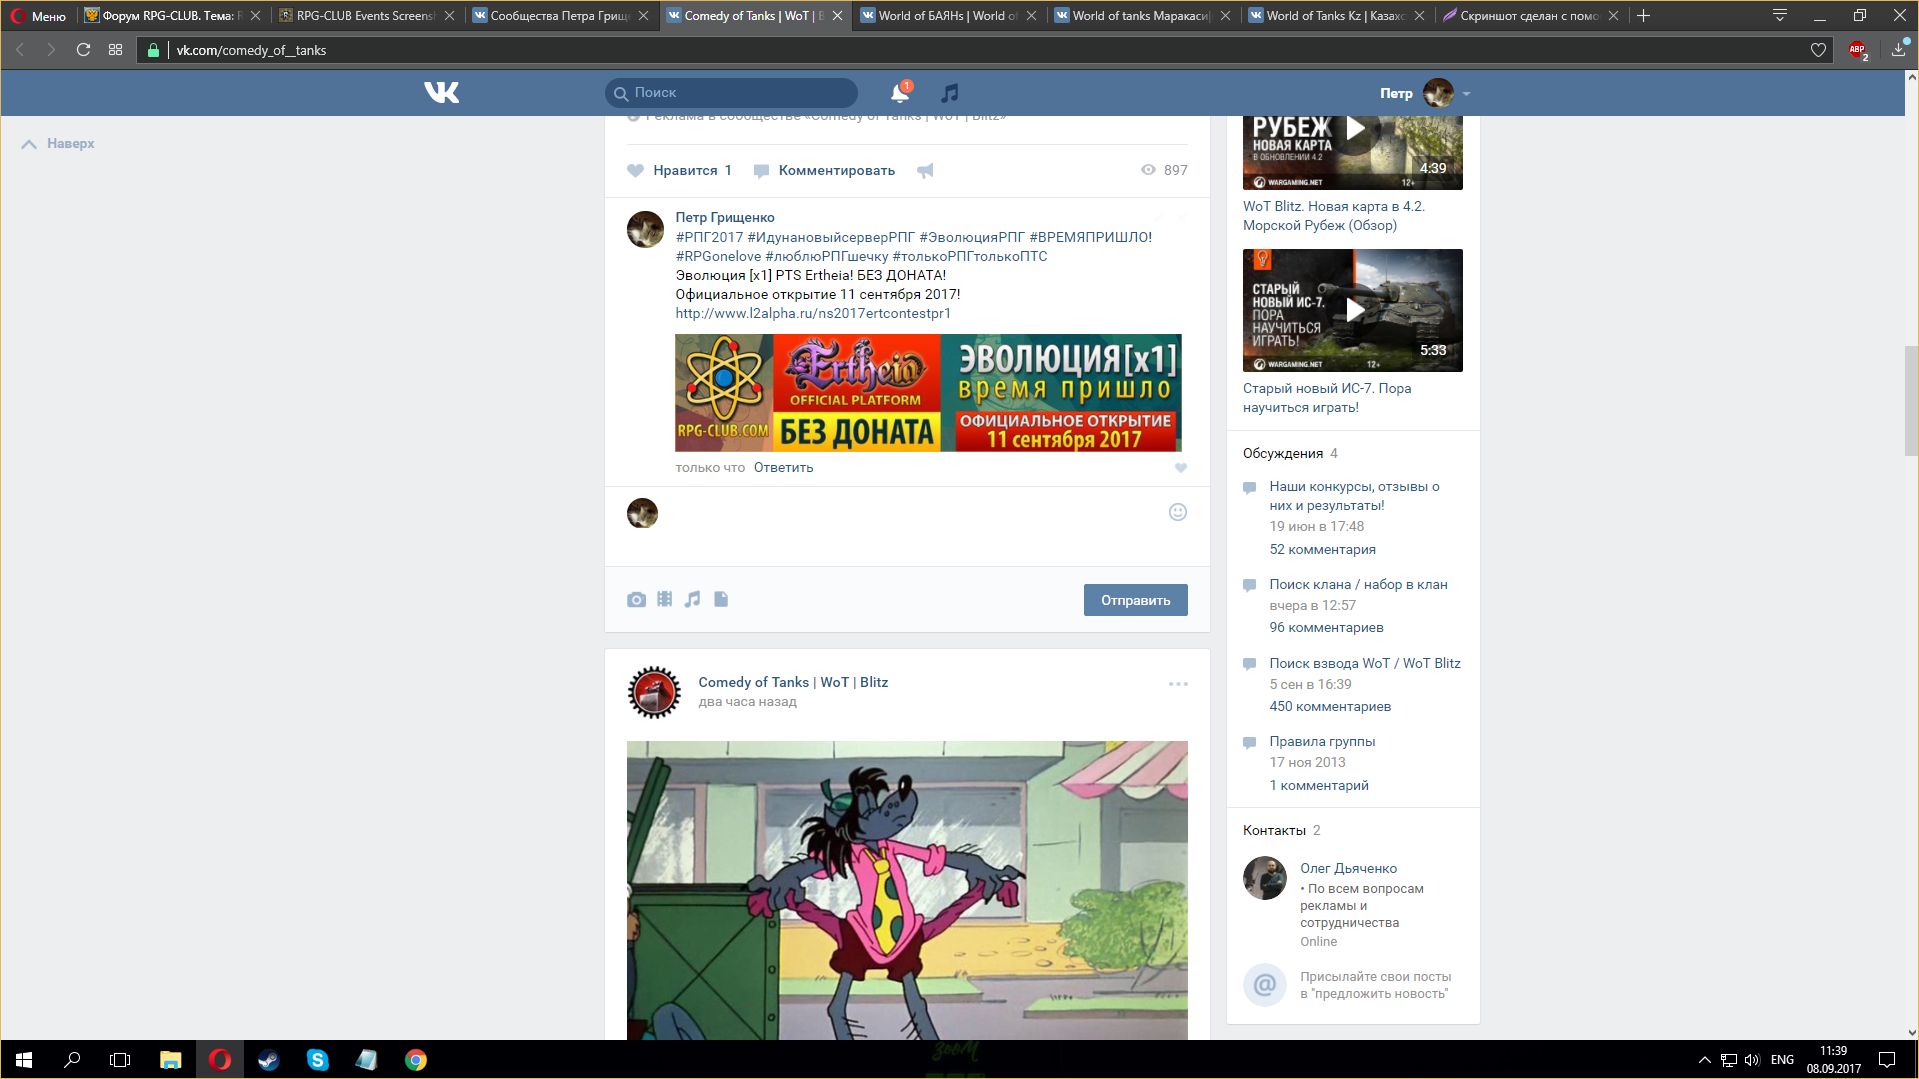Open the emoji smiley picker
The image size is (1919, 1079).
1178,512
